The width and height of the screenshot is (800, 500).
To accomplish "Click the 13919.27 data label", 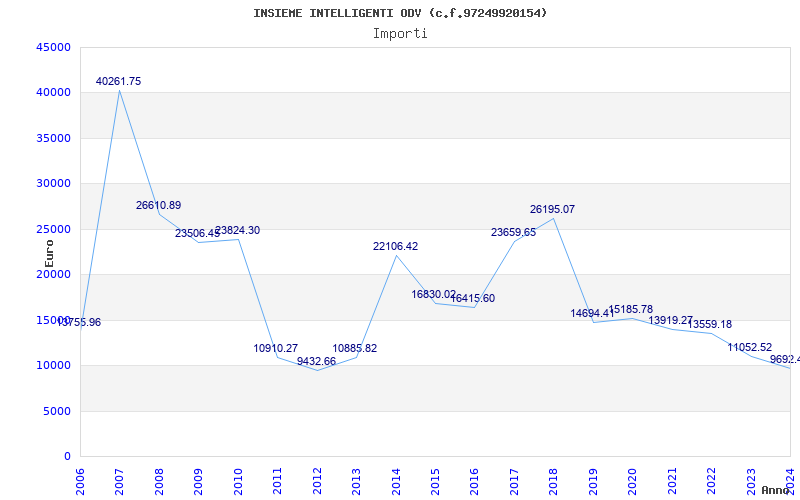I will (x=670, y=320).
